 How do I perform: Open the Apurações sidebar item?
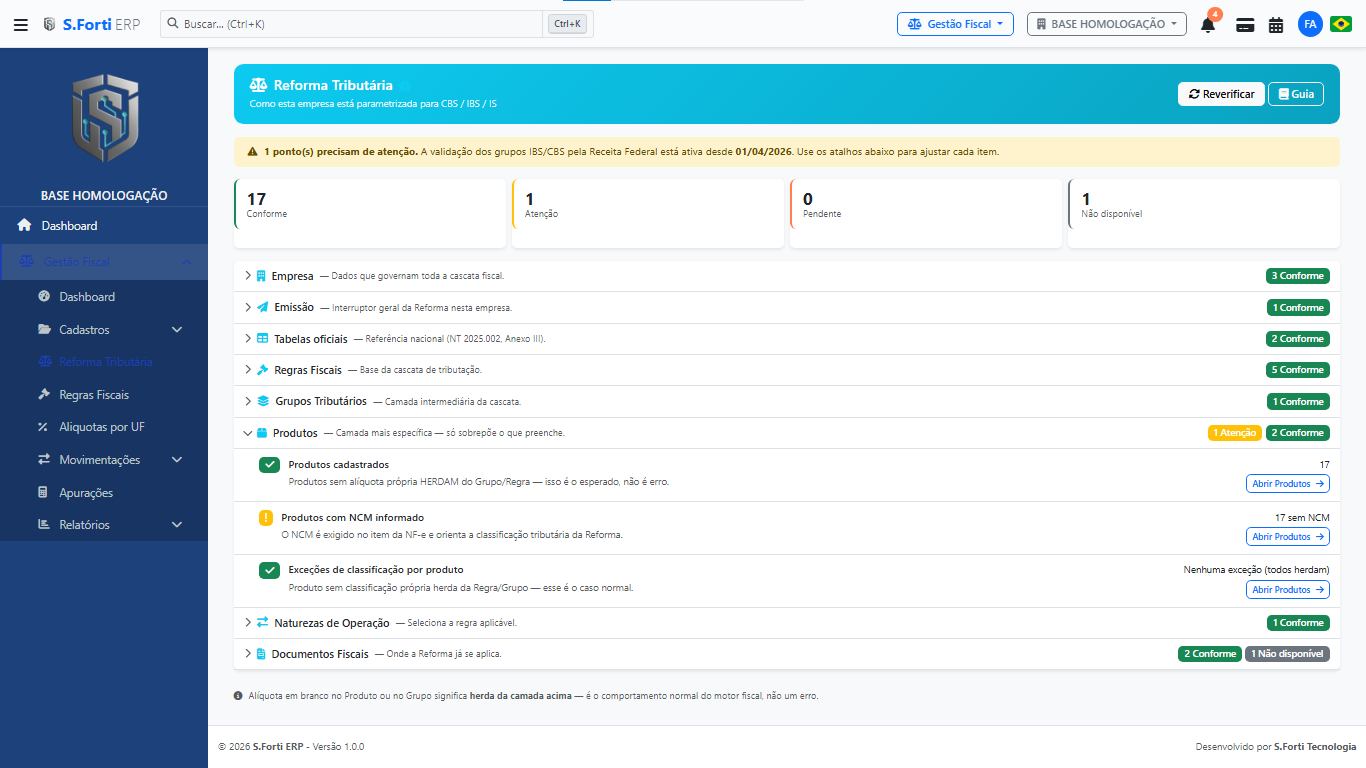(x=104, y=493)
